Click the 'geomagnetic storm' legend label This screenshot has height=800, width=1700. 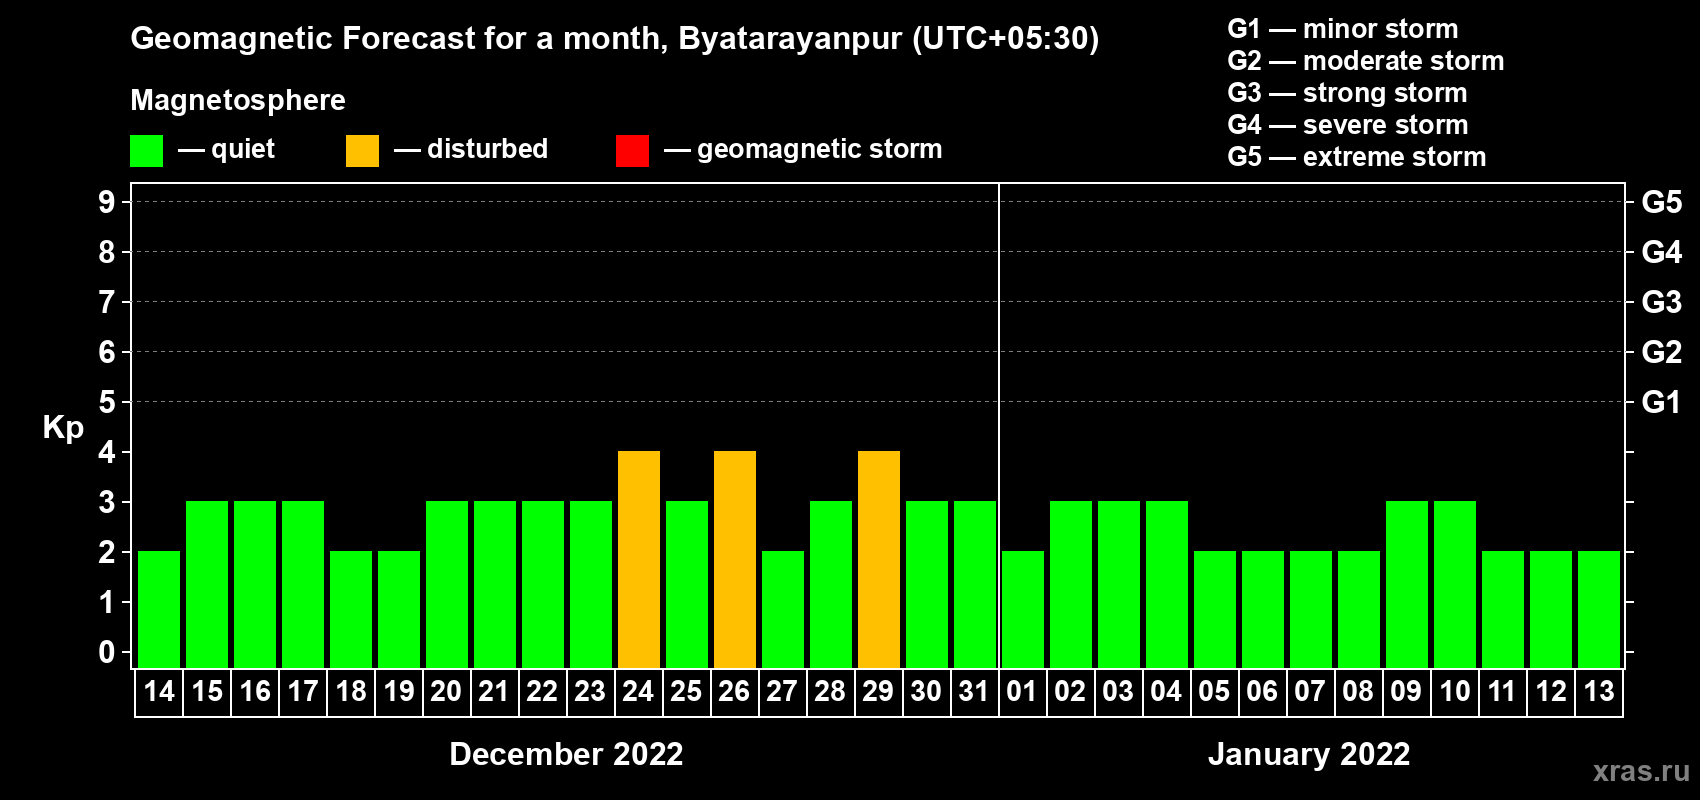point(820,149)
